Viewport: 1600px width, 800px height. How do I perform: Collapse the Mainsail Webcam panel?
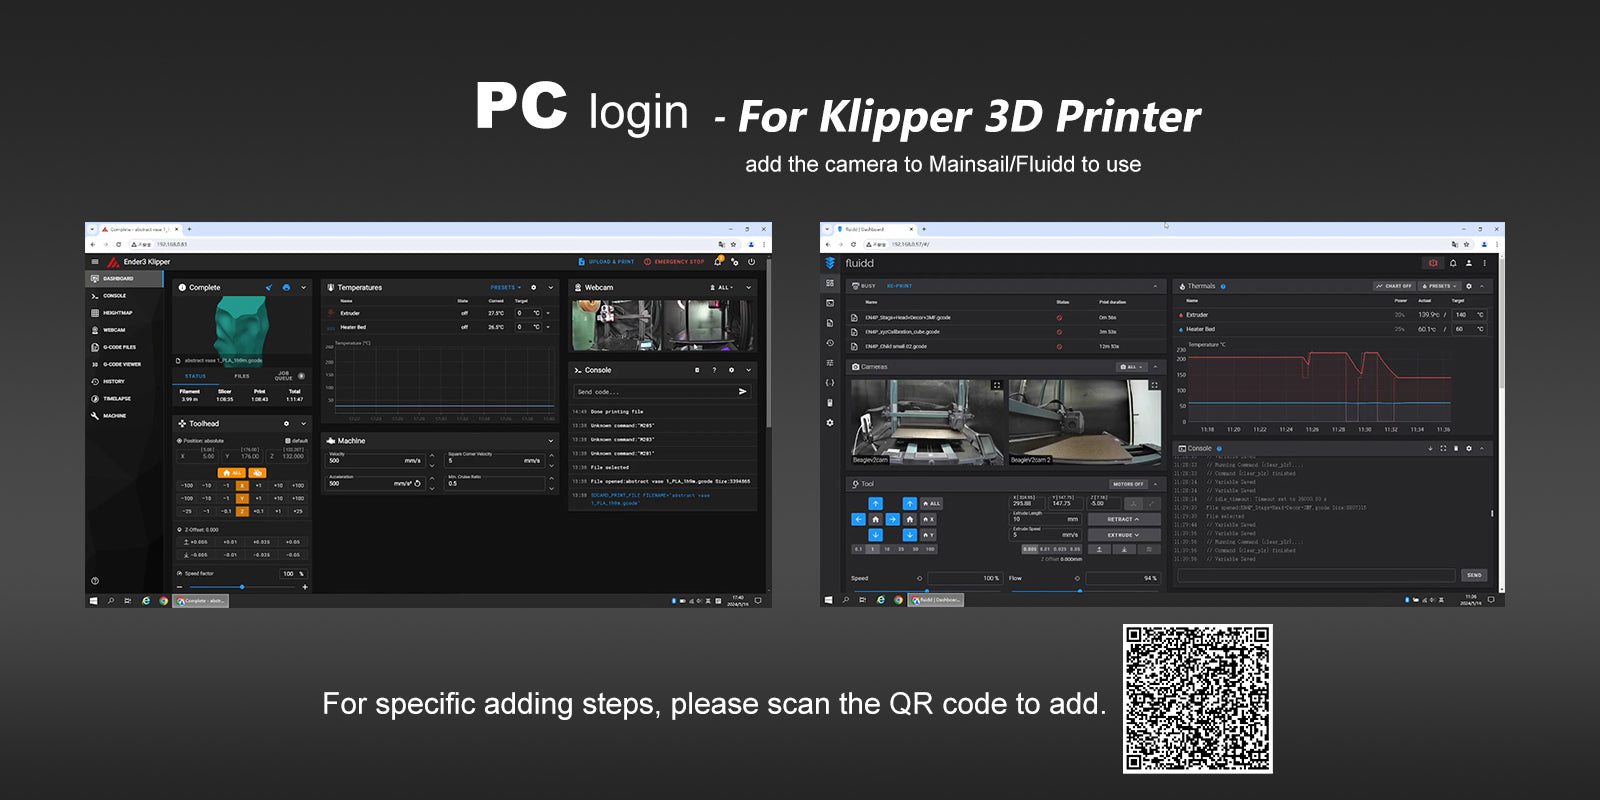coord(749,287)
